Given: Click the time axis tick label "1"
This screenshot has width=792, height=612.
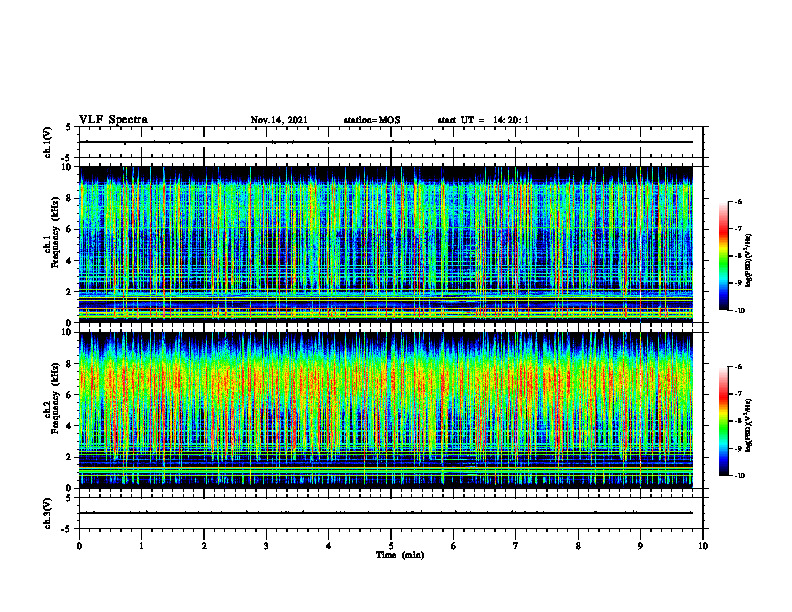Looking at the screenshot, I should point(141,546).
